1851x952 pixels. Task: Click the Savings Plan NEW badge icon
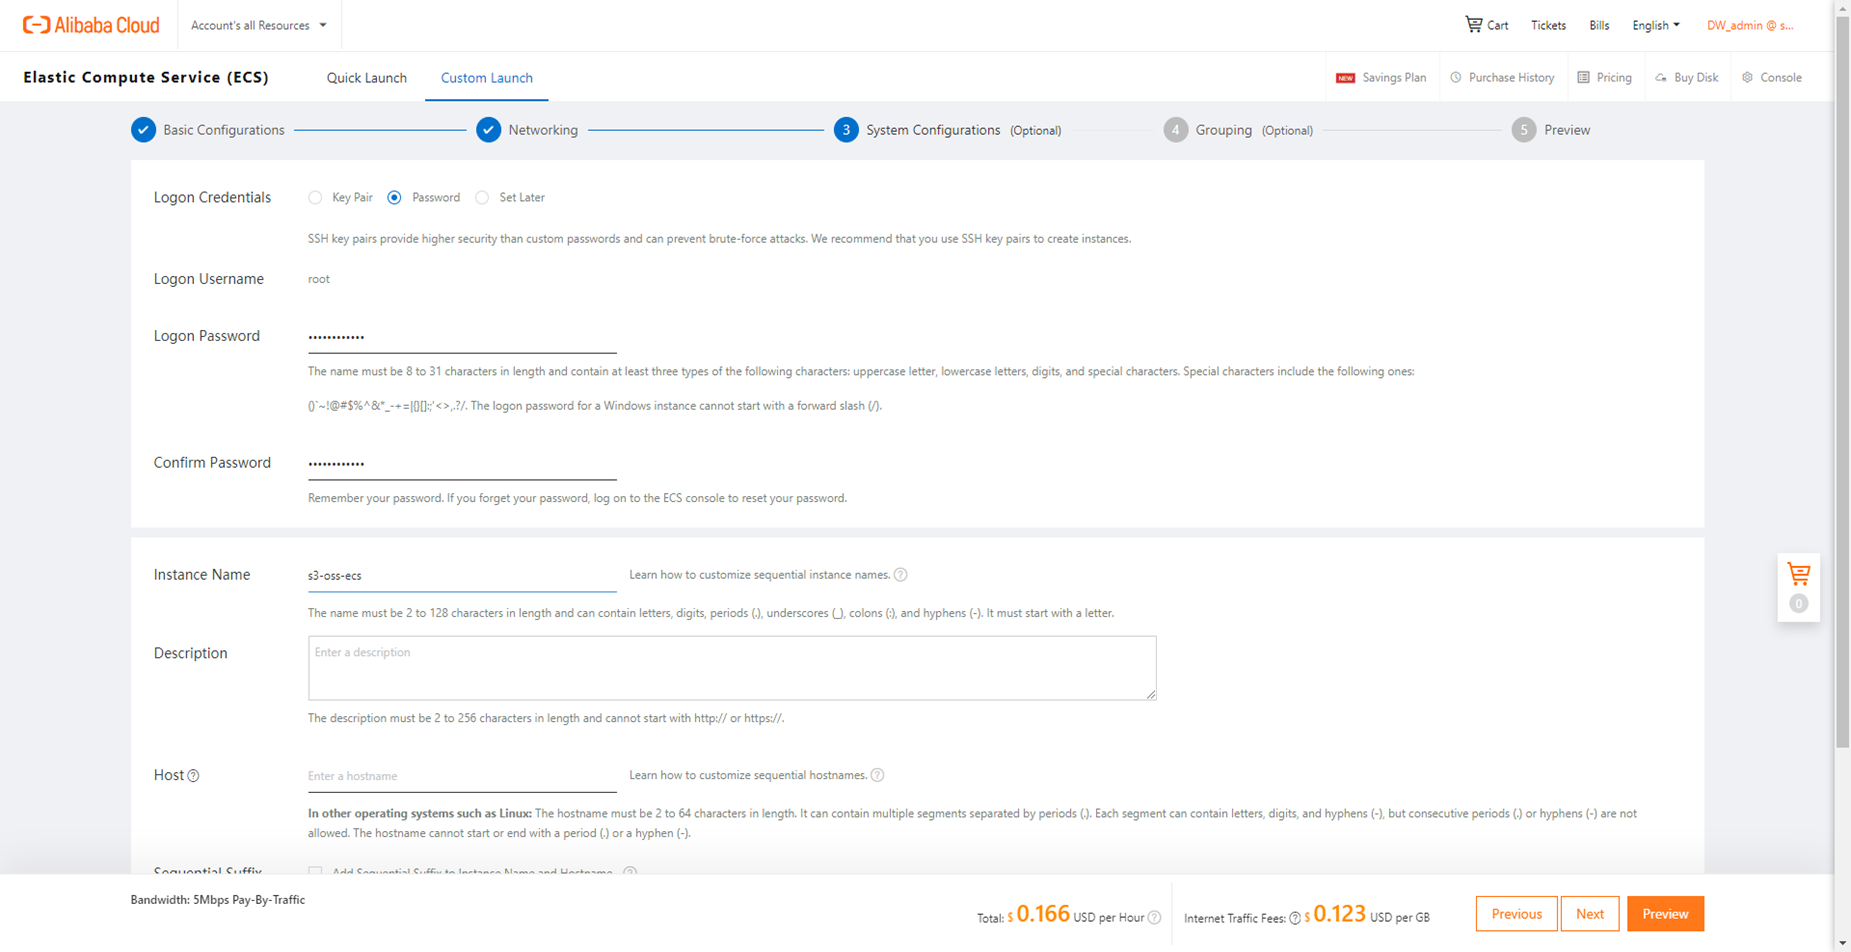tap(1345, 78)
